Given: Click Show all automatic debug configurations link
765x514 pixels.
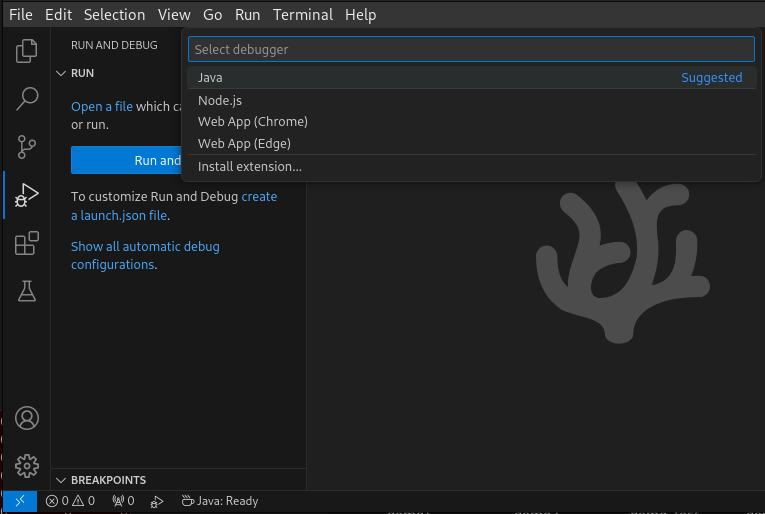Looking at the screenshot, I should [x=145, y=255].
